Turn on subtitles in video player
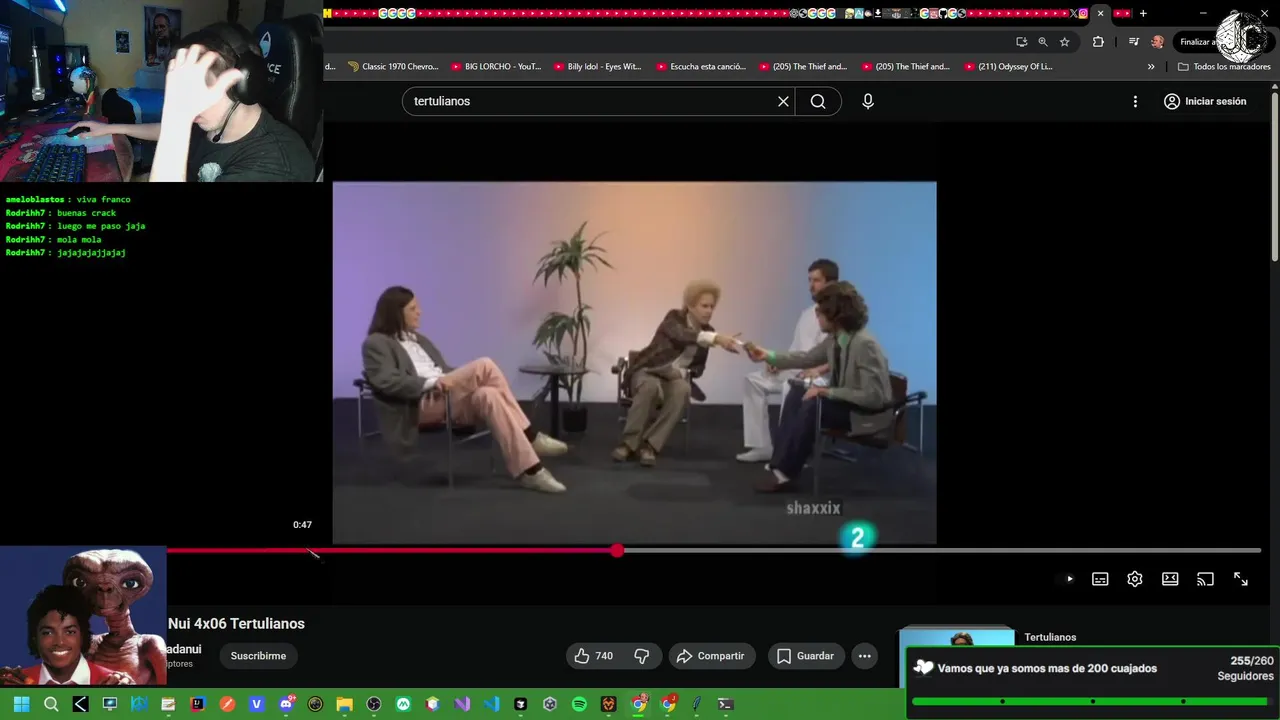Screen dimensions: 1280x720 [1100, 579]
